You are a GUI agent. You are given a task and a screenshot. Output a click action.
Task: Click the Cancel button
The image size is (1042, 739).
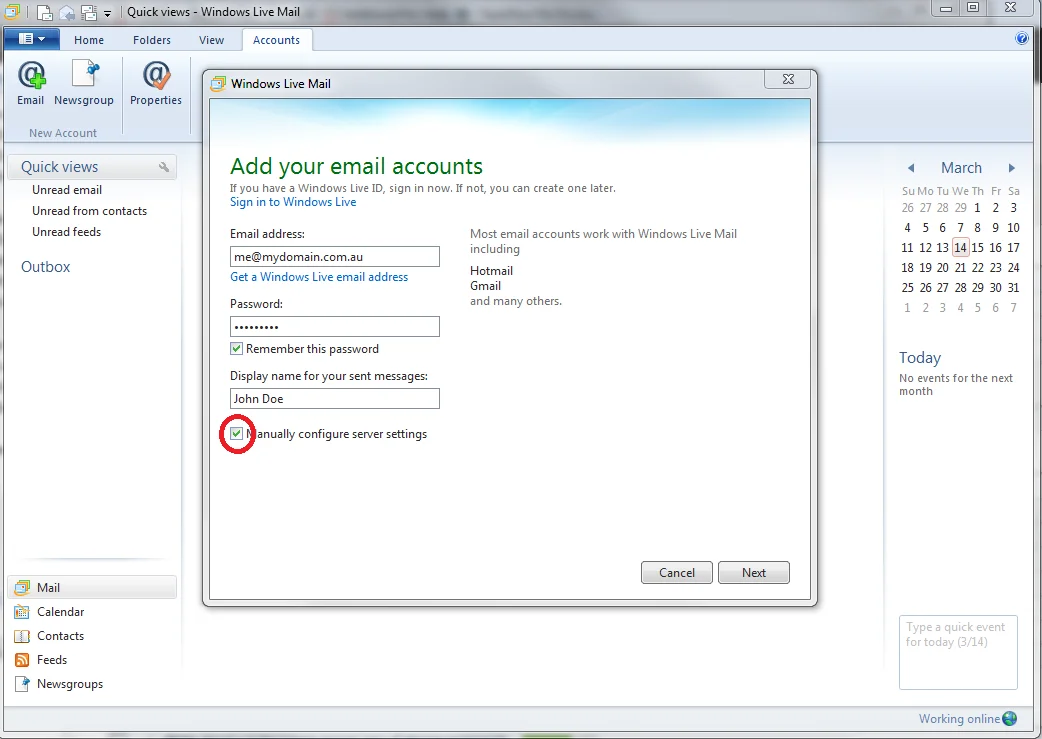pos(677,573)
